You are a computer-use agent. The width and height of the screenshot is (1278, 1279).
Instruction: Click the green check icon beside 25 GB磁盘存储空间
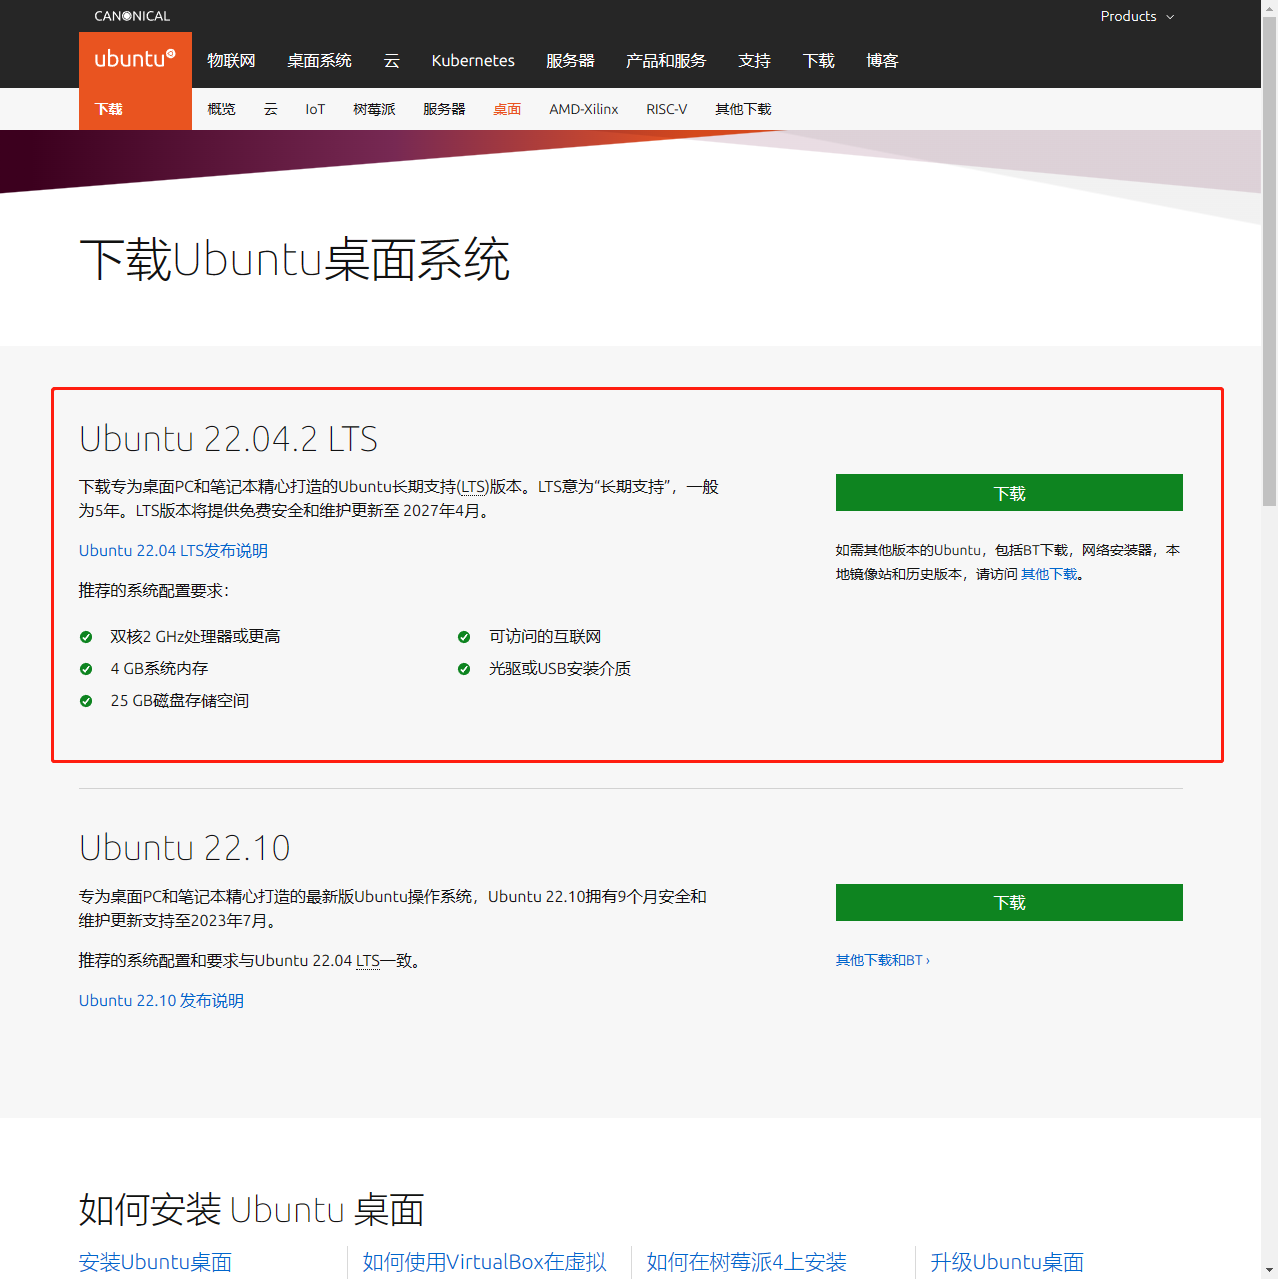pos(86,701)
